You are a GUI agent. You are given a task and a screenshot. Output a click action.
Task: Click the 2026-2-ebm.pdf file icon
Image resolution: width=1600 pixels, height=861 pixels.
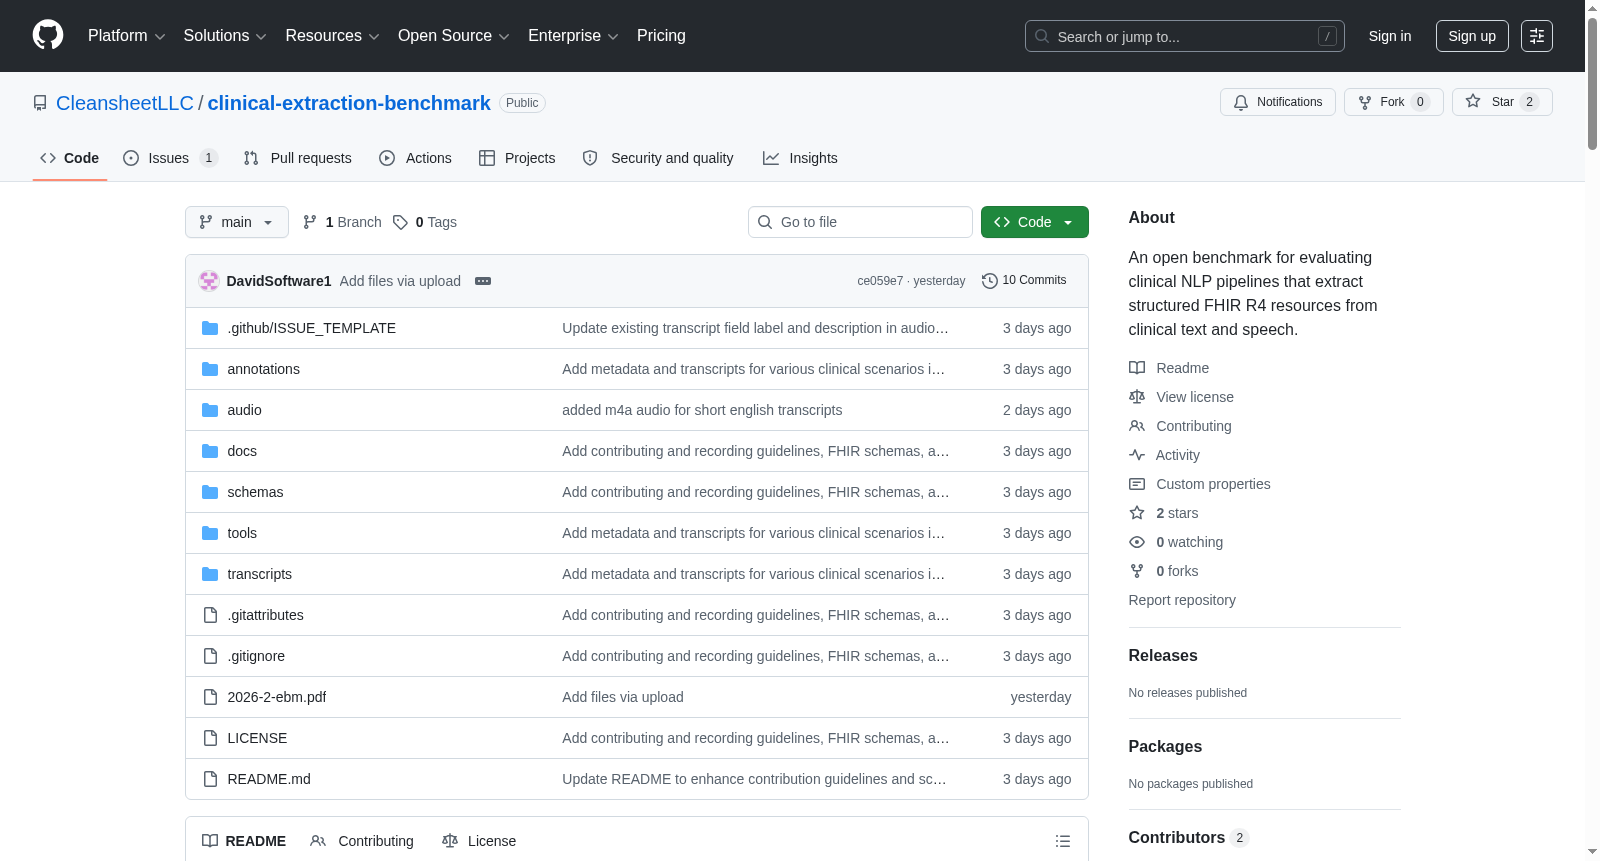210,697
